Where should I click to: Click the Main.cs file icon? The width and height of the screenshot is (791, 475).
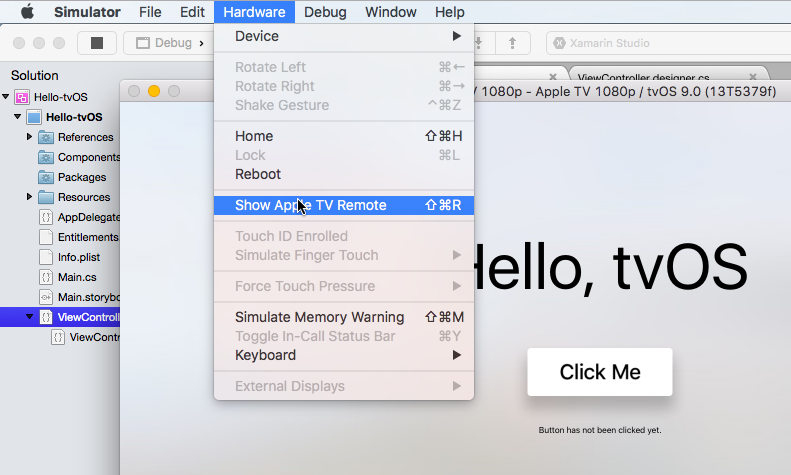(x=46, y=277)
